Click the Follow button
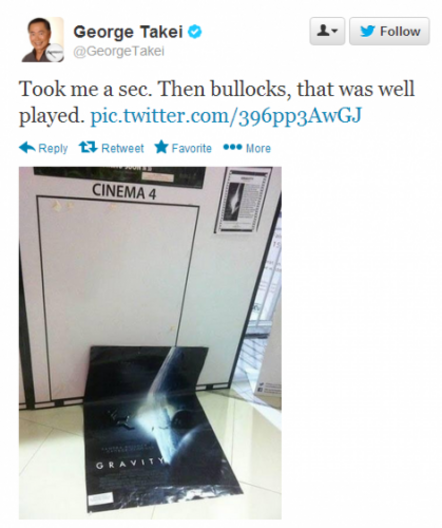This screenshot has width=442, height=528. point(389,31)
